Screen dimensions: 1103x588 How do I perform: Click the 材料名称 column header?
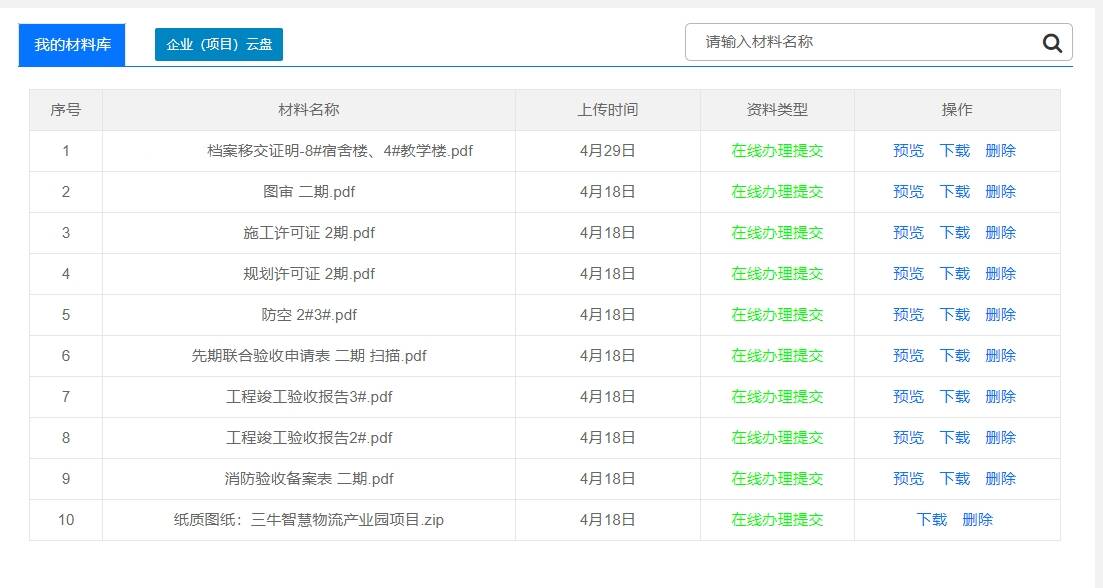[309, 110]
